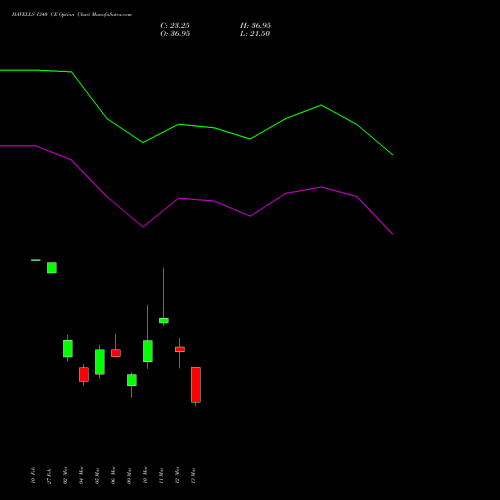Click the 04 Mar date label
Viewport: 500px width, 500px height.
tap(81, 475)
